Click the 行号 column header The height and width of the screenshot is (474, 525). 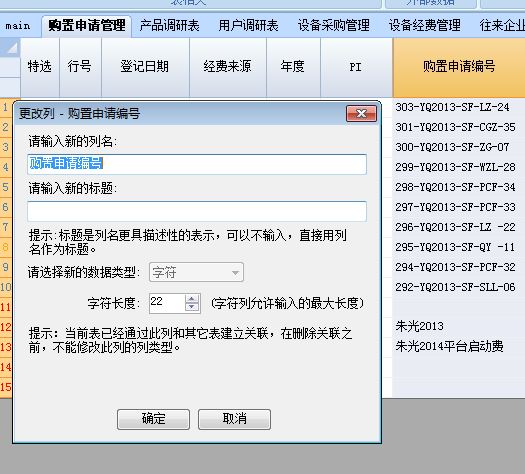[80, 67]
